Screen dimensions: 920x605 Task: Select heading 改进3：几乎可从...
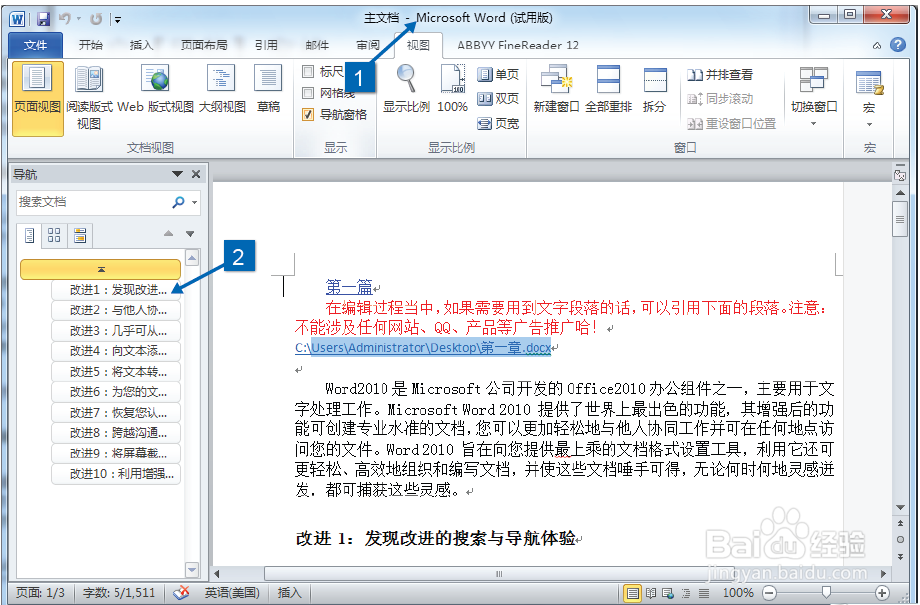point(116,331)
